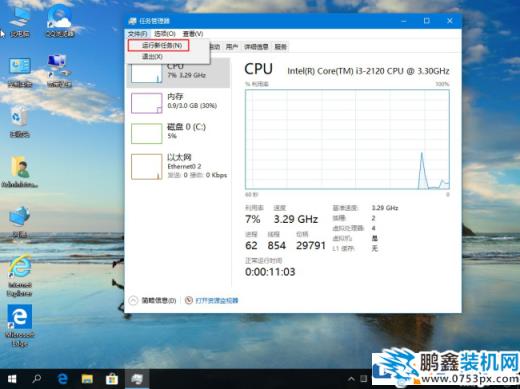Image resolution: width=520 pixels, height=389 pixels.
Task: Show hidden tray icons chevron
Action: (x=351, y=379)
